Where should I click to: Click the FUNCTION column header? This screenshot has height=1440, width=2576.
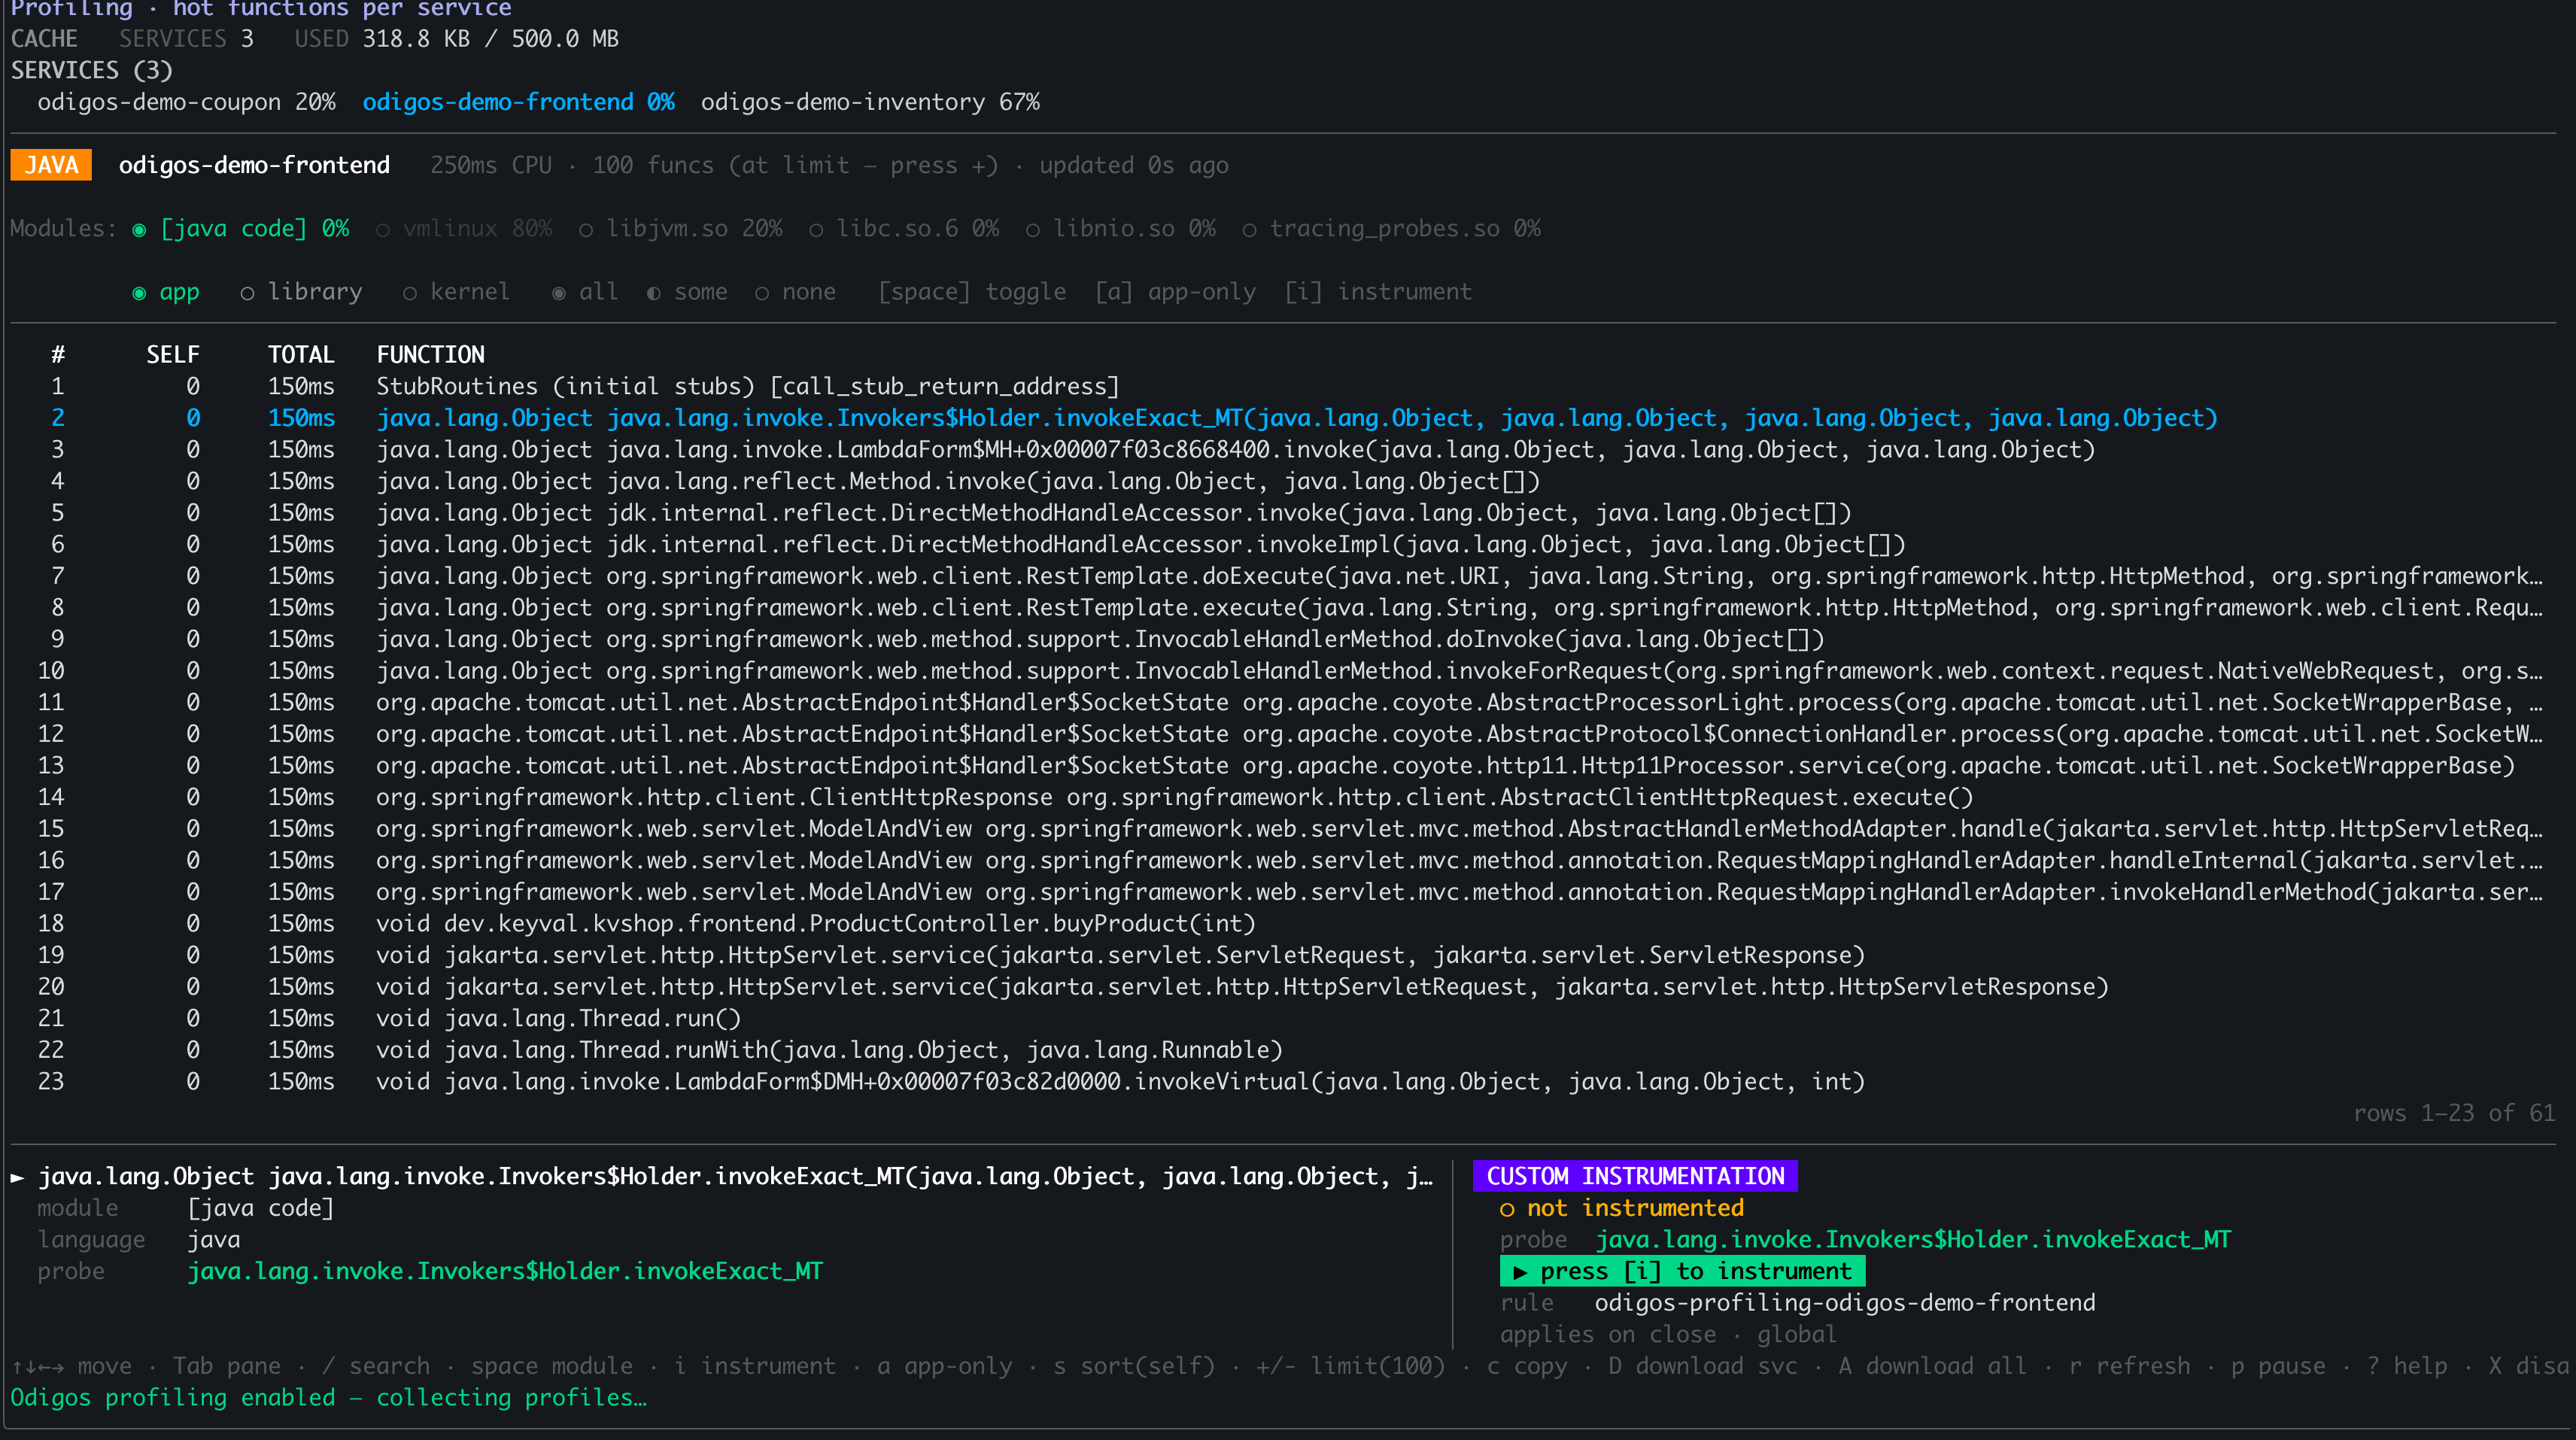(430, 355)
